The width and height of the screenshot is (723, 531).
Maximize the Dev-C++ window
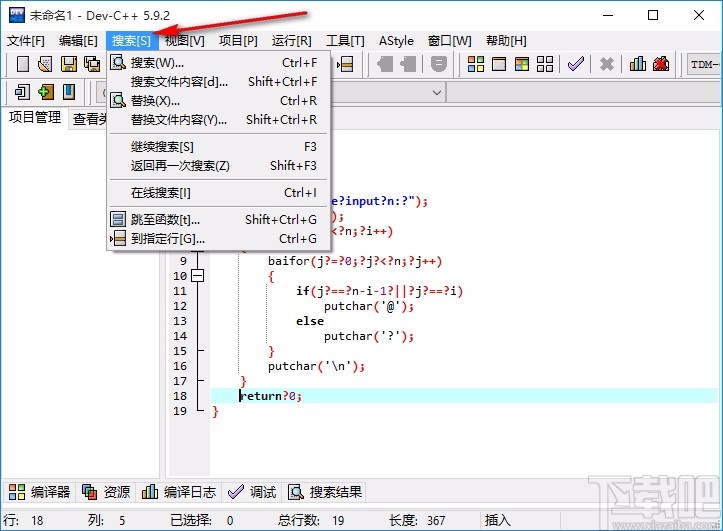[653, 15]
